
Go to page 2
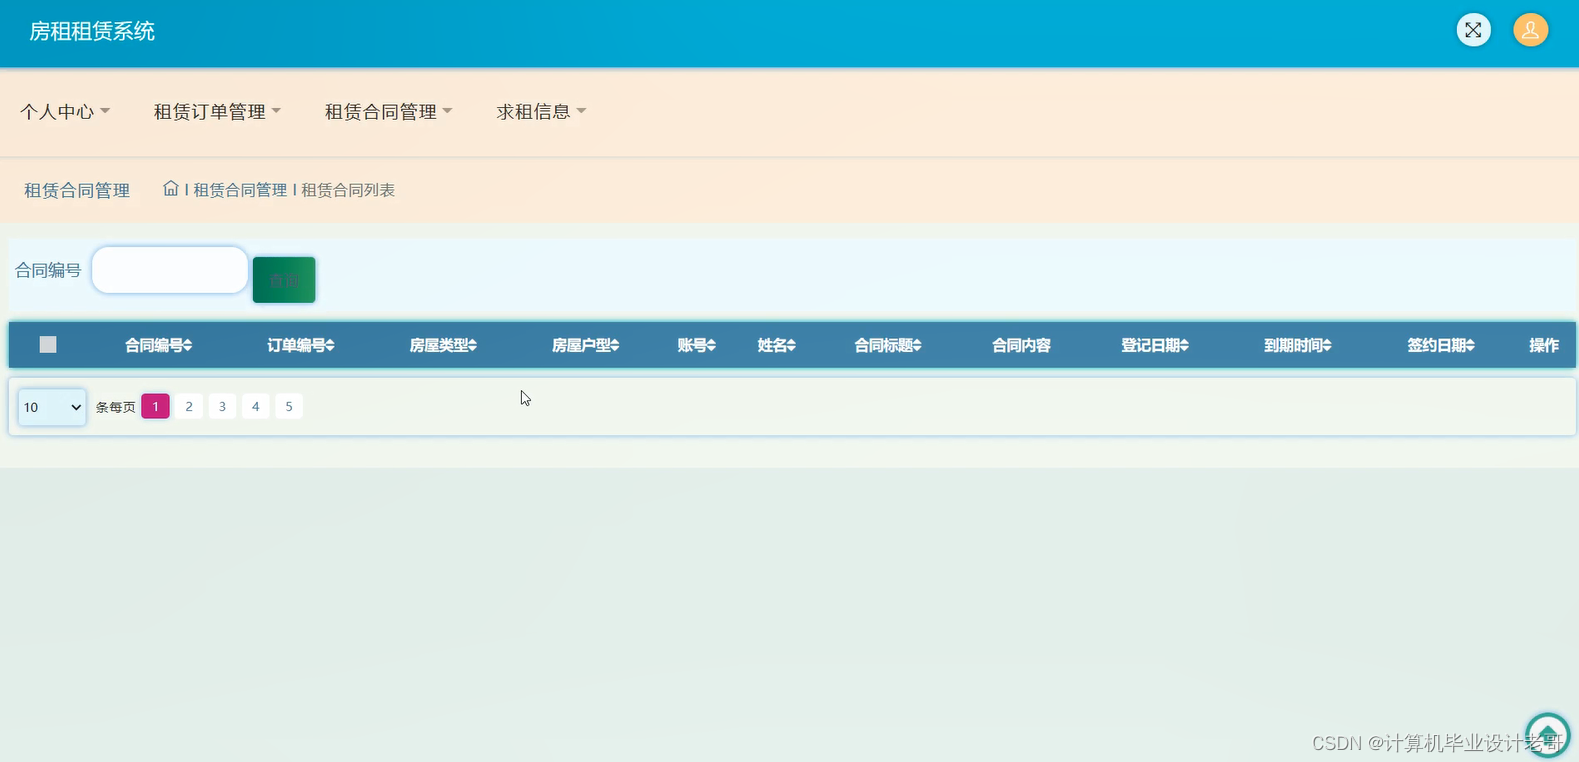point(189,406)
